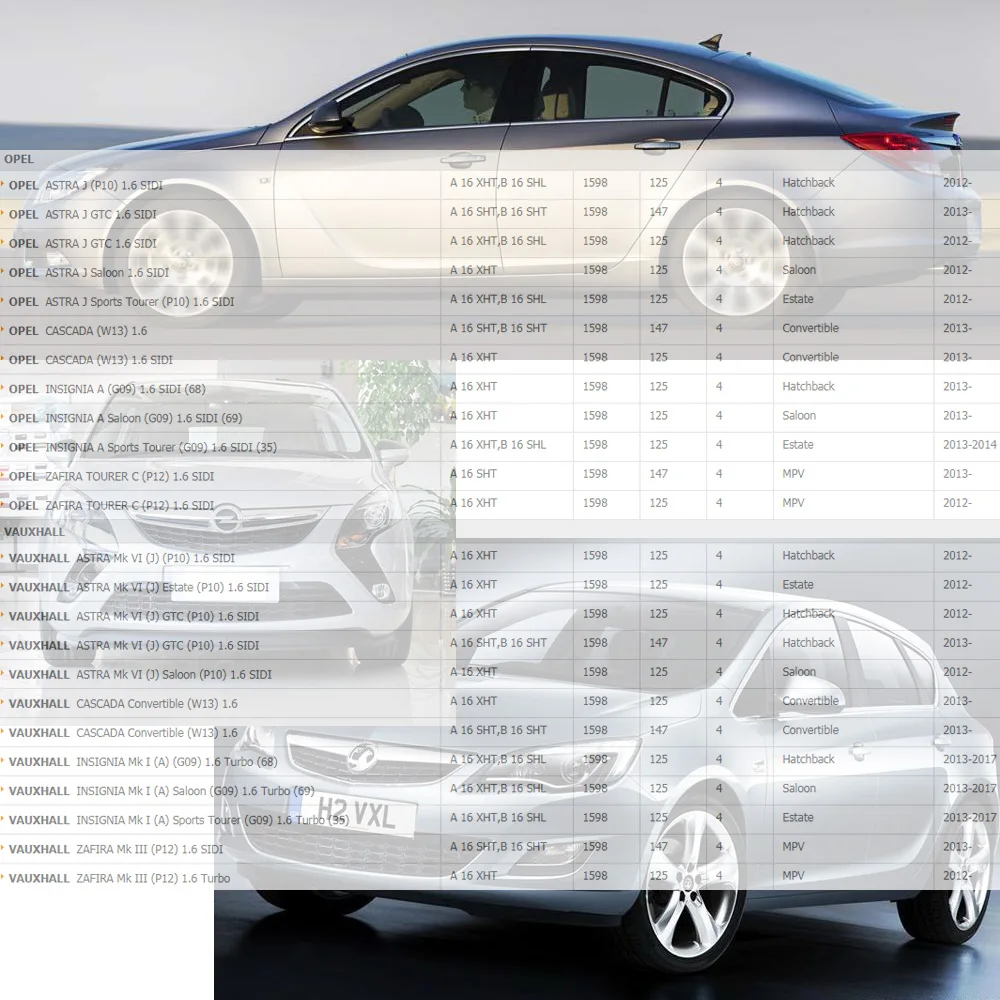This screenshot has height=1000, width=1000.
Task: Select OPEL ASTRA J Sports Tourer (P10) row name
Action: point(121,302)
